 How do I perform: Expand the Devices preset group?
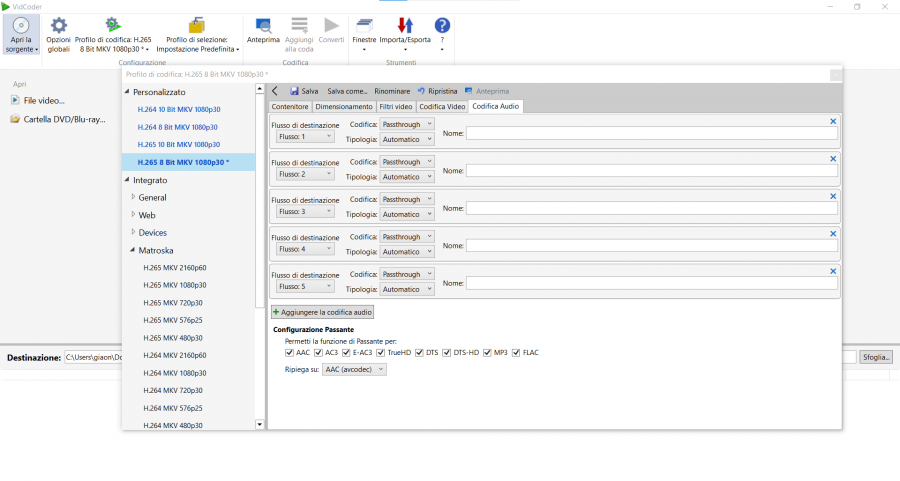click(133, 232)
